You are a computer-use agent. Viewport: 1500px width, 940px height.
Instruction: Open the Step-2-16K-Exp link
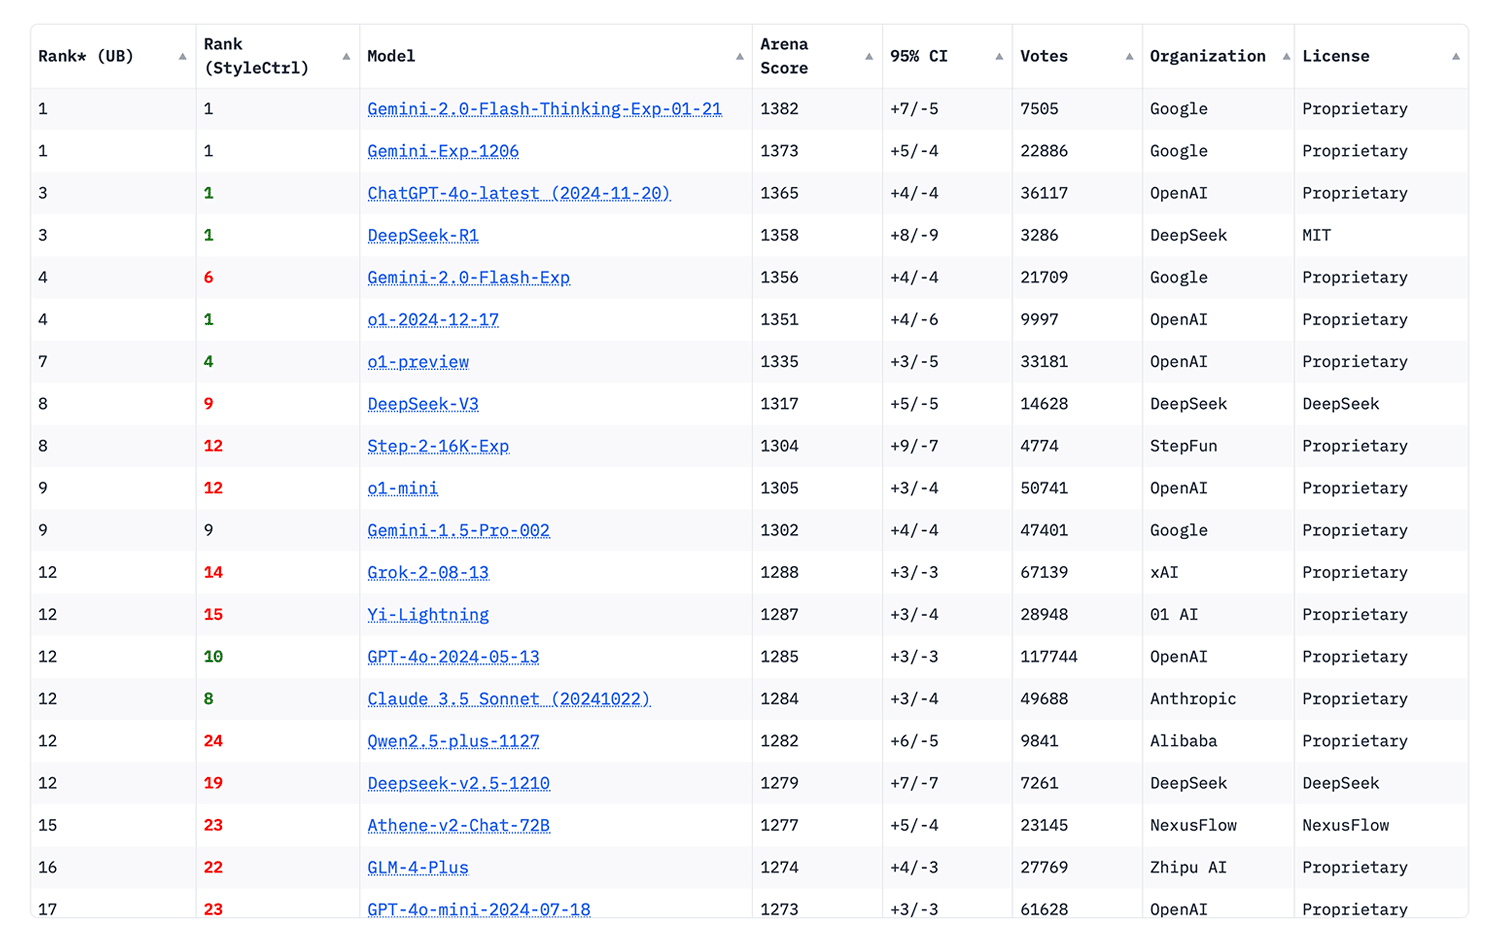pyautogui.click(x=438, y=446)
